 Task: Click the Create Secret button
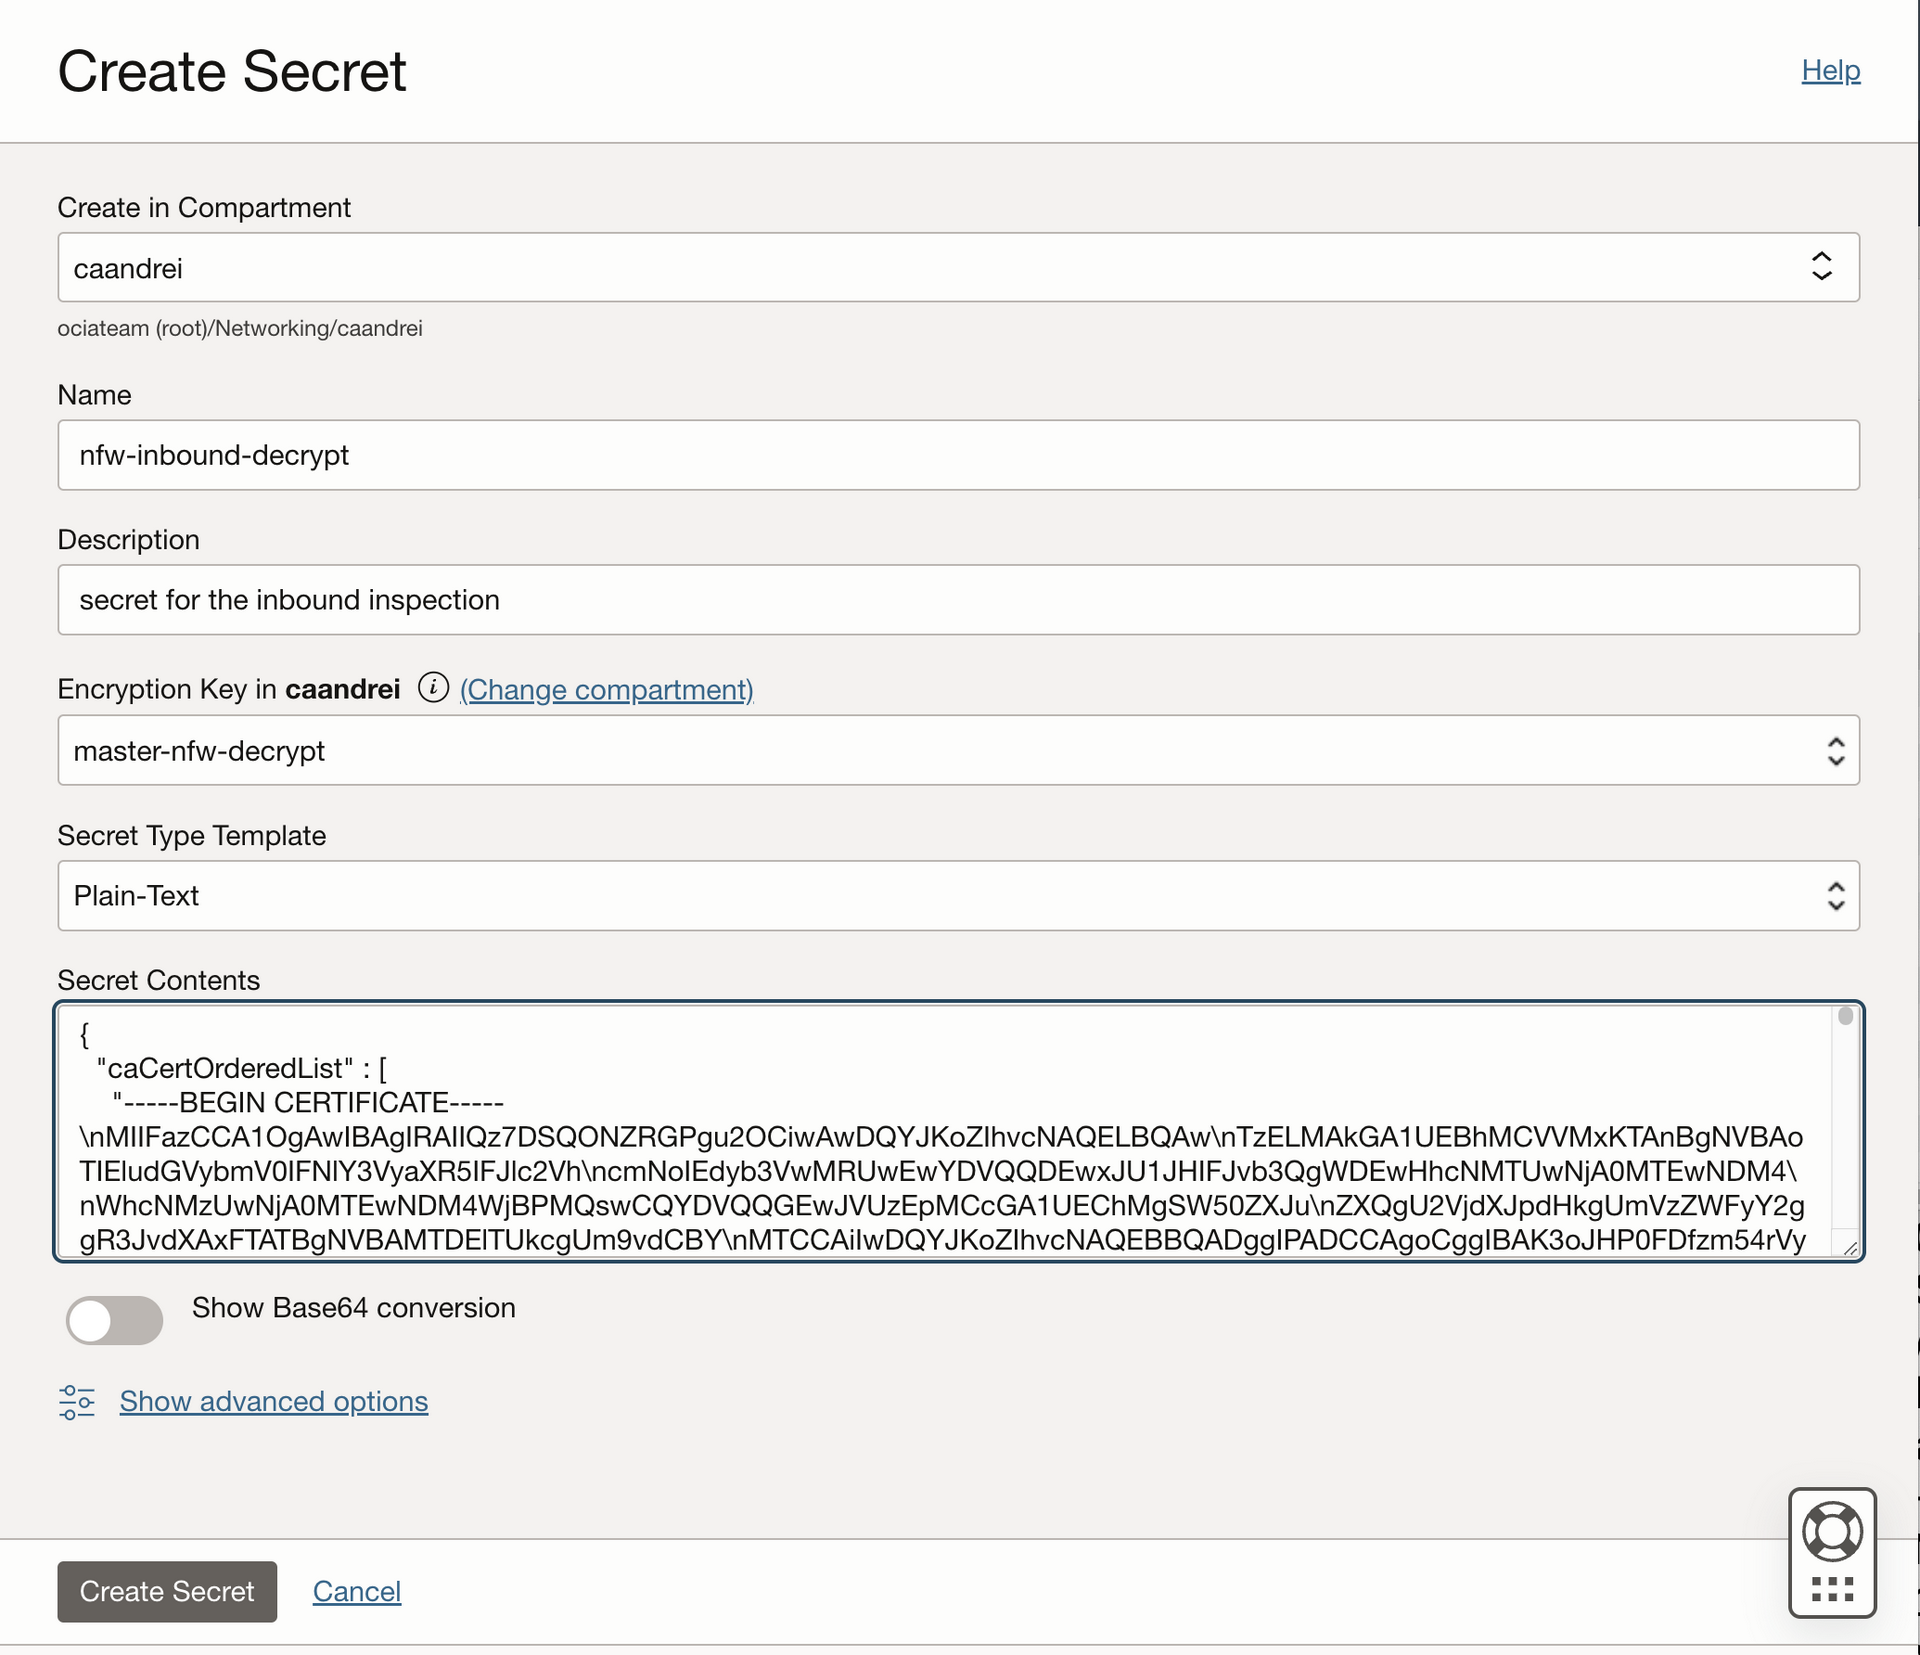(167, 1591)
